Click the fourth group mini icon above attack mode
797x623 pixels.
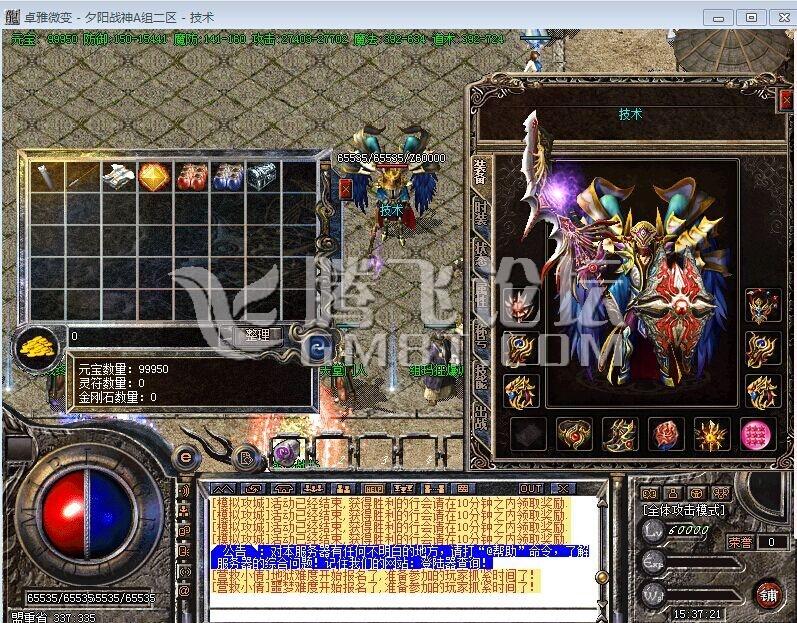[720, 493]
